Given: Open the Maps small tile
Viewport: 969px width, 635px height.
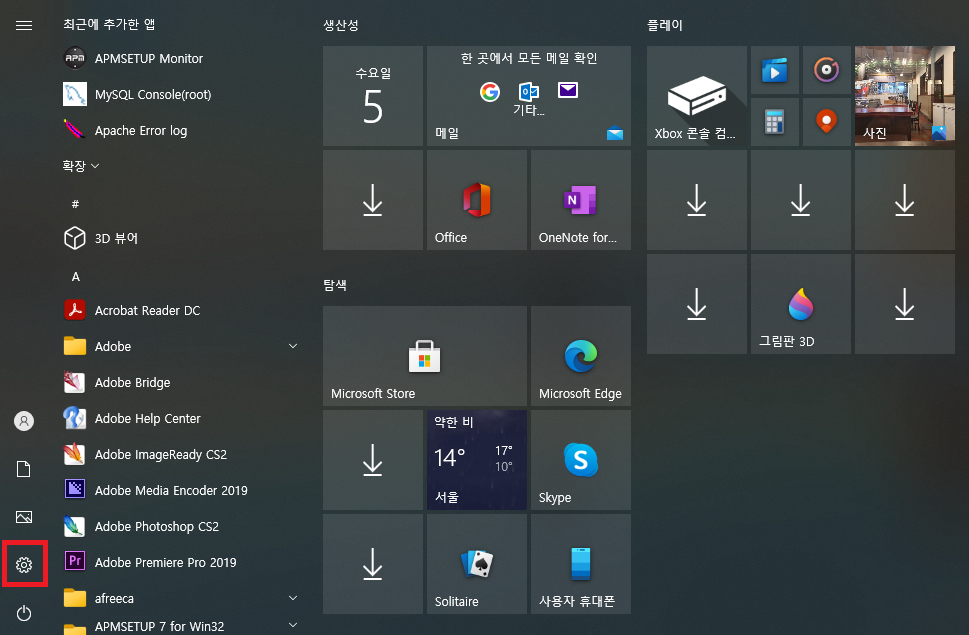Looking at the screenshot, I should click(x=826, y=122).
